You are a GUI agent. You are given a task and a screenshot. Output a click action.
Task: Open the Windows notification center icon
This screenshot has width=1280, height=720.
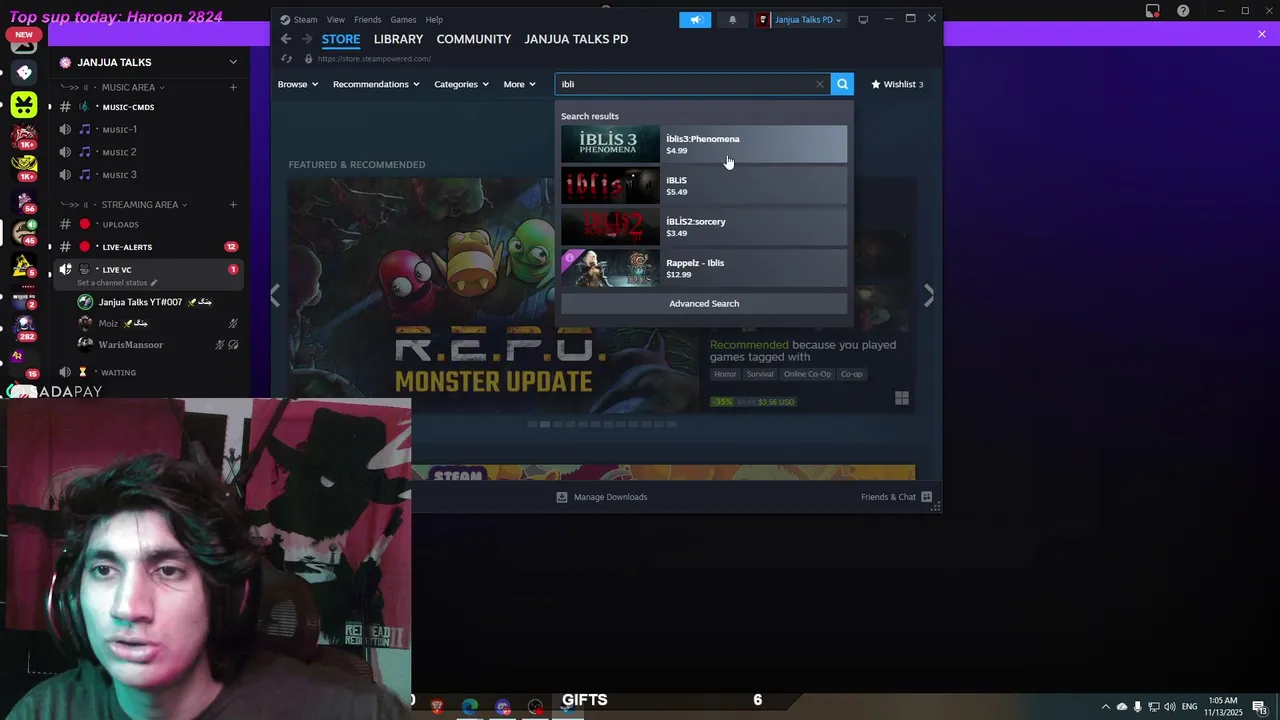point(1259,707)
